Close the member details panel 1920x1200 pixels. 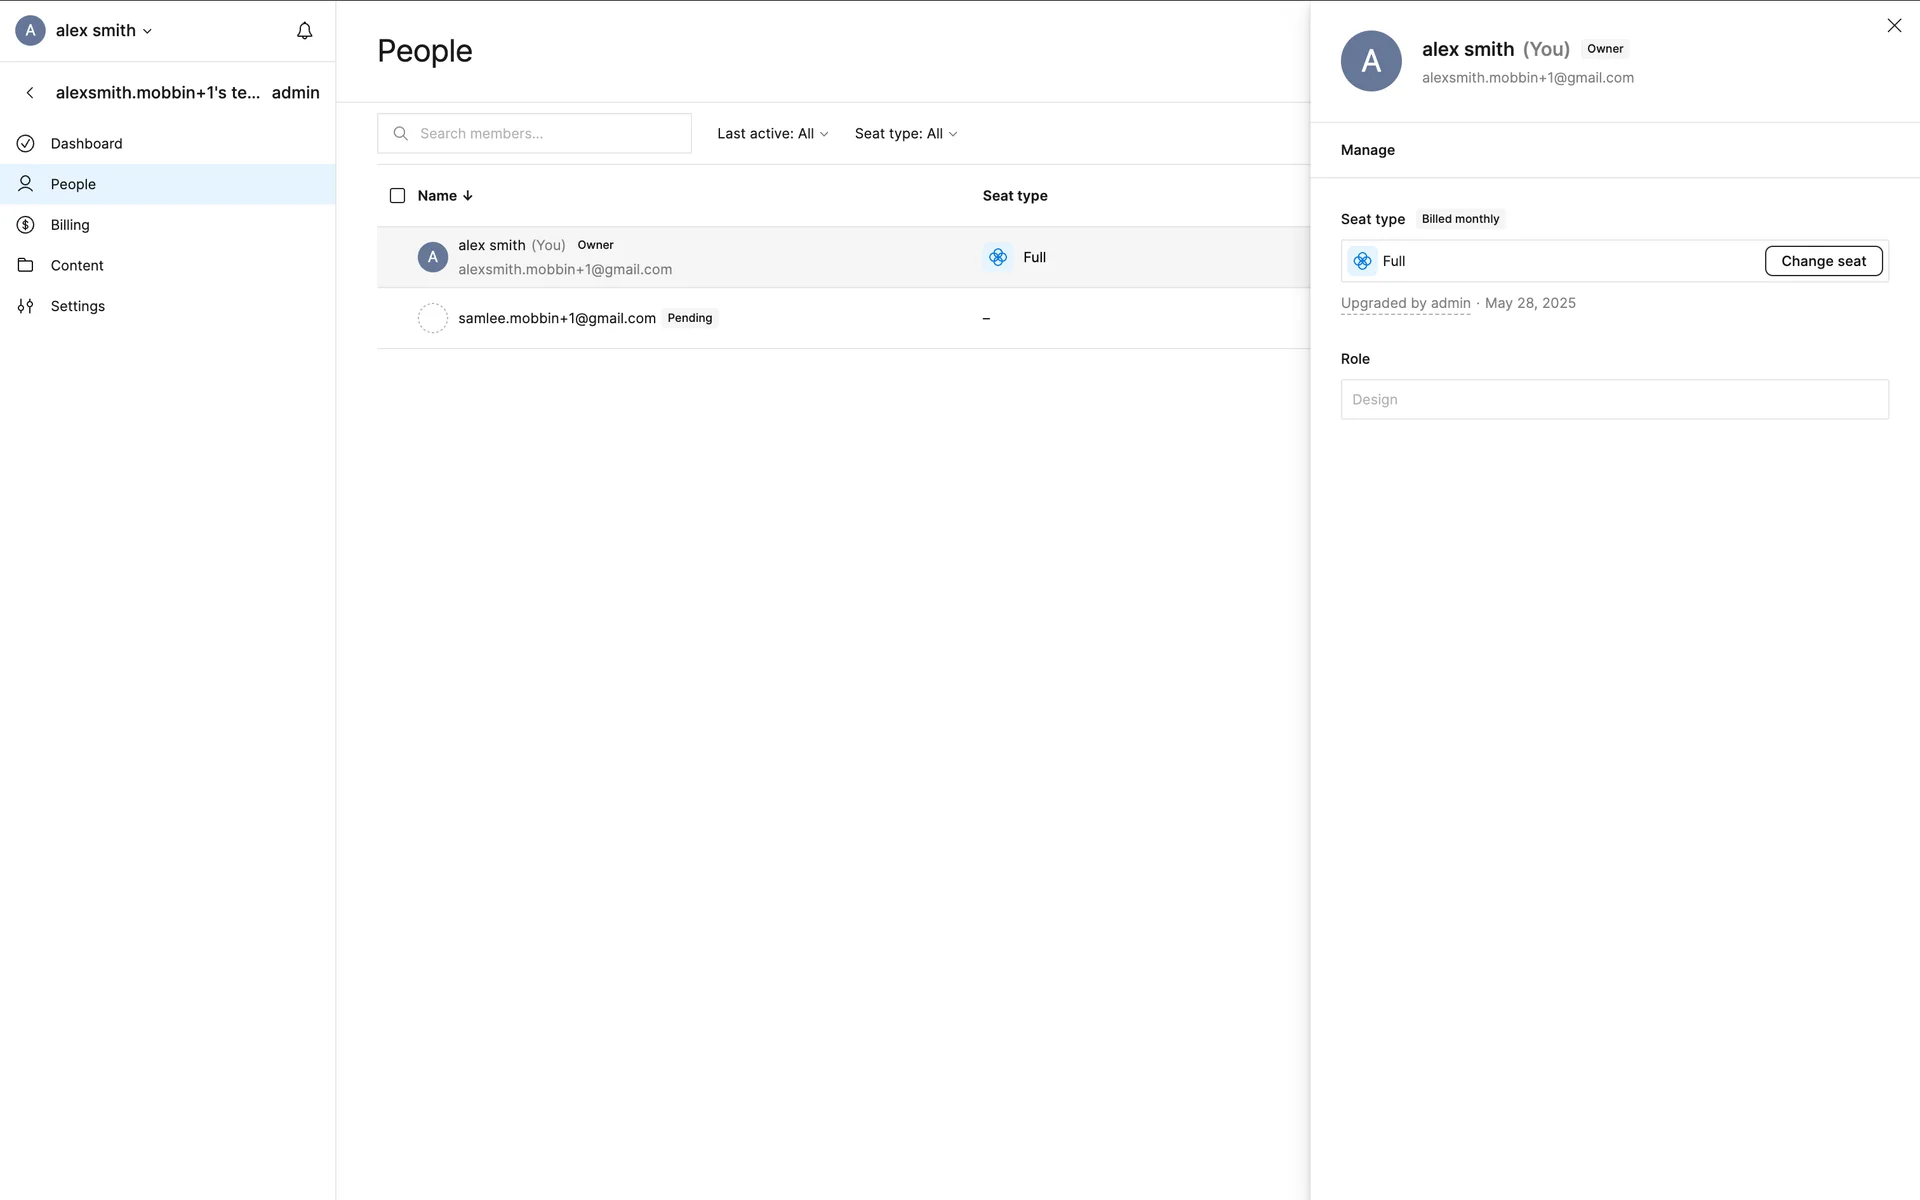(1894, 26)
